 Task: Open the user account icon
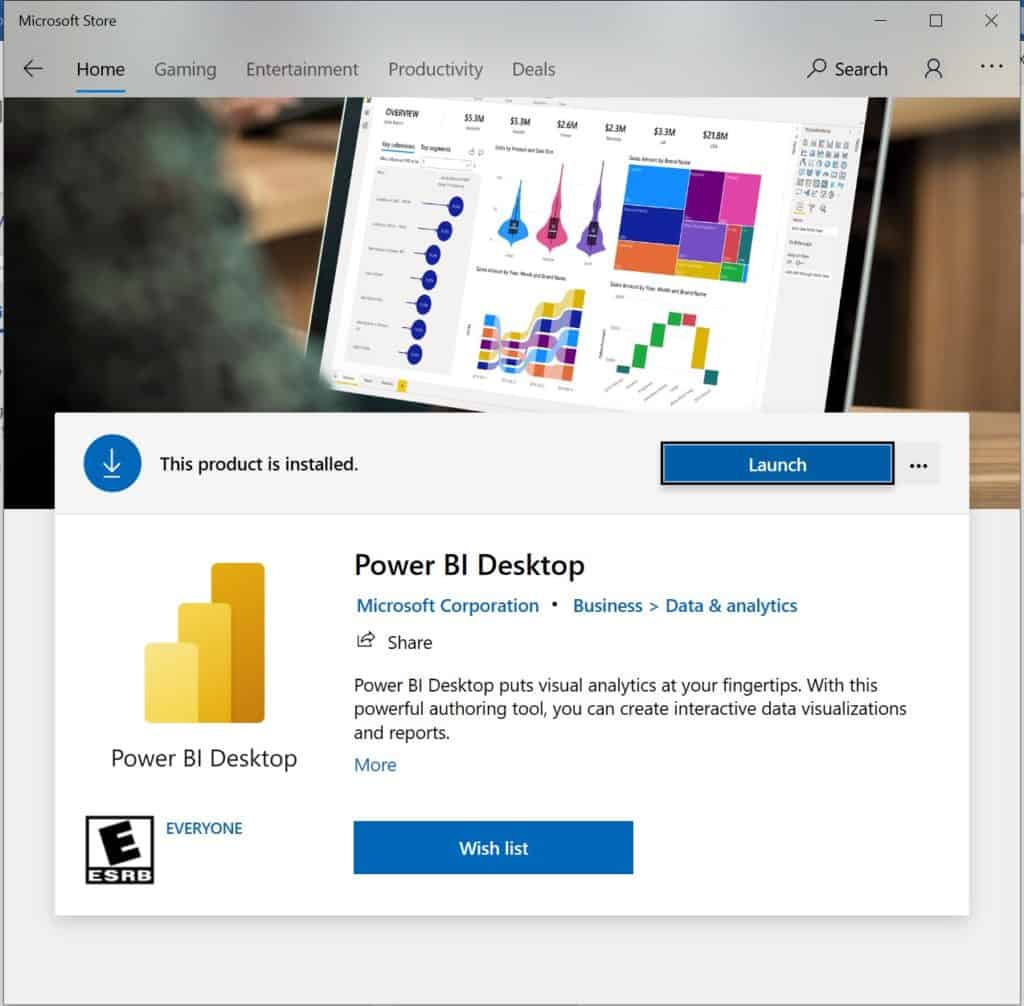click(933, 69)
